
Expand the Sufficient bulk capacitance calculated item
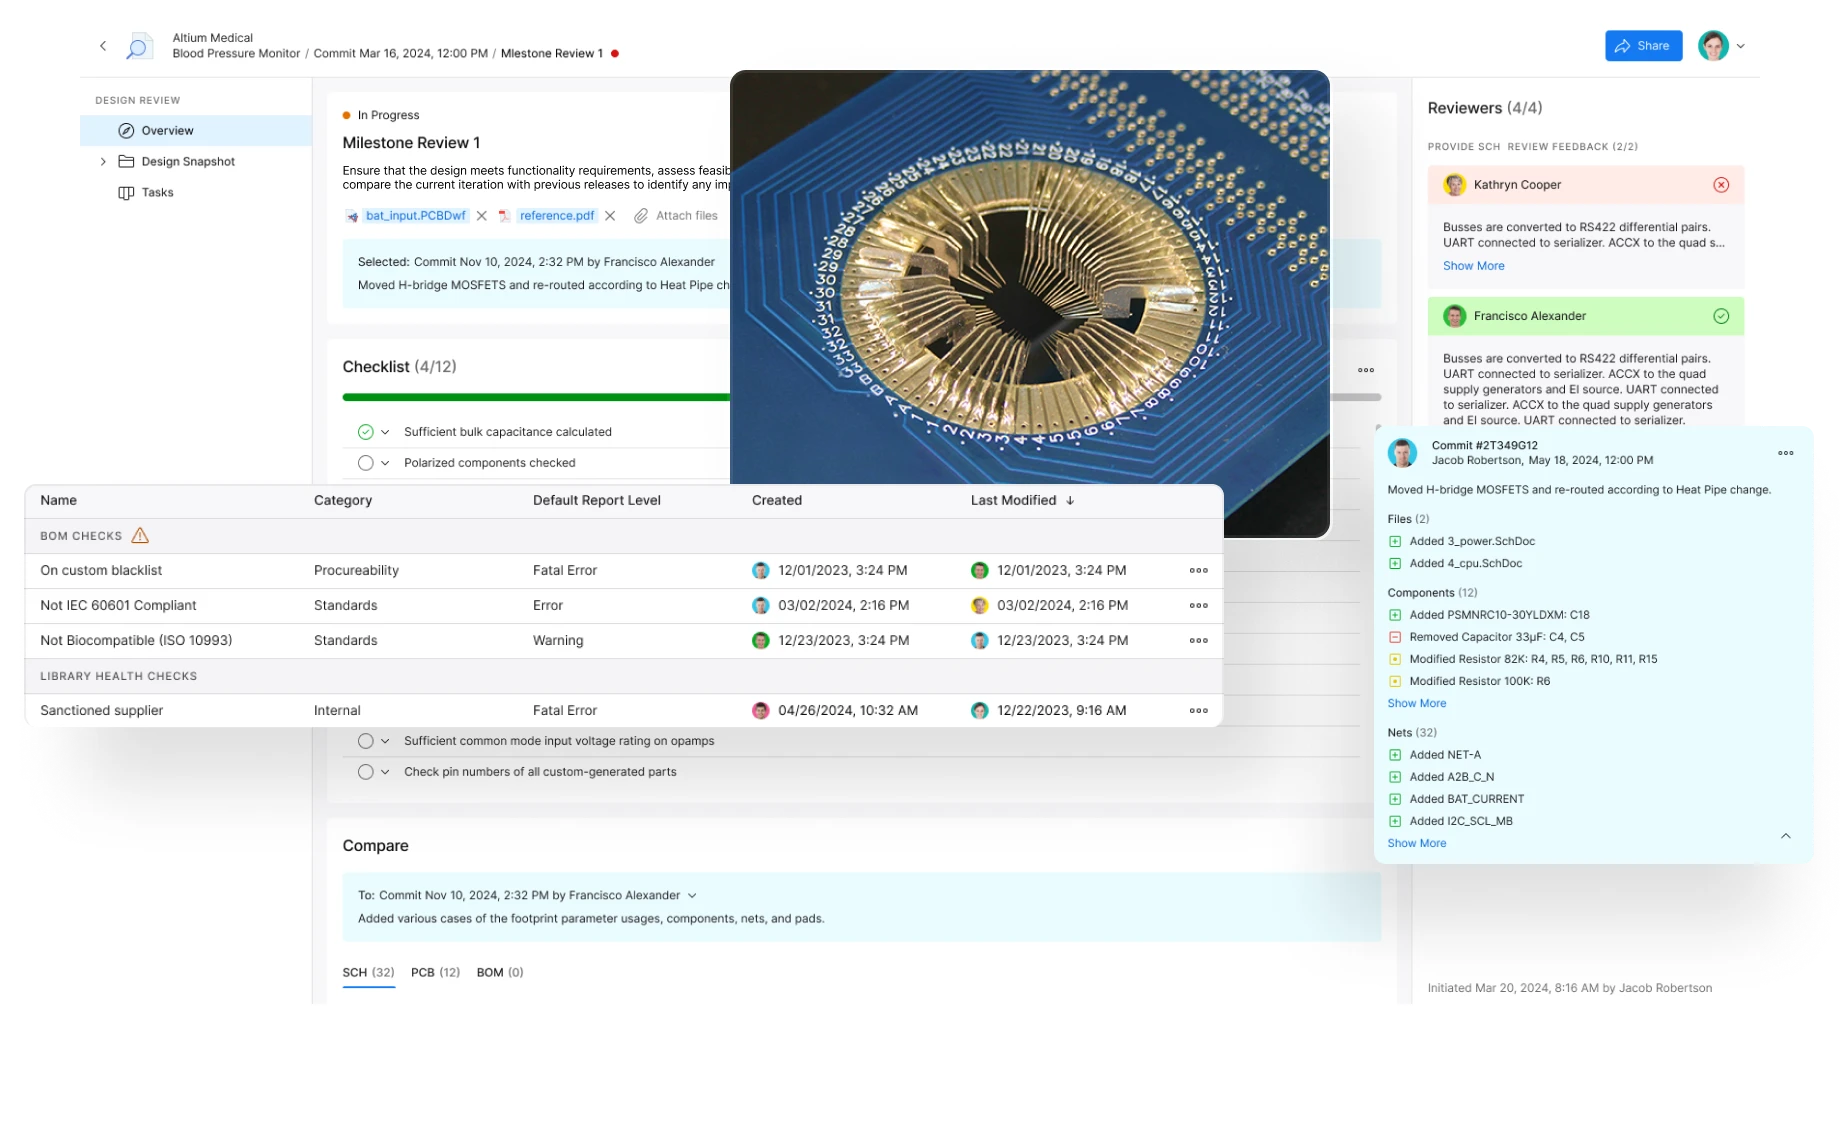pos(385,432)
